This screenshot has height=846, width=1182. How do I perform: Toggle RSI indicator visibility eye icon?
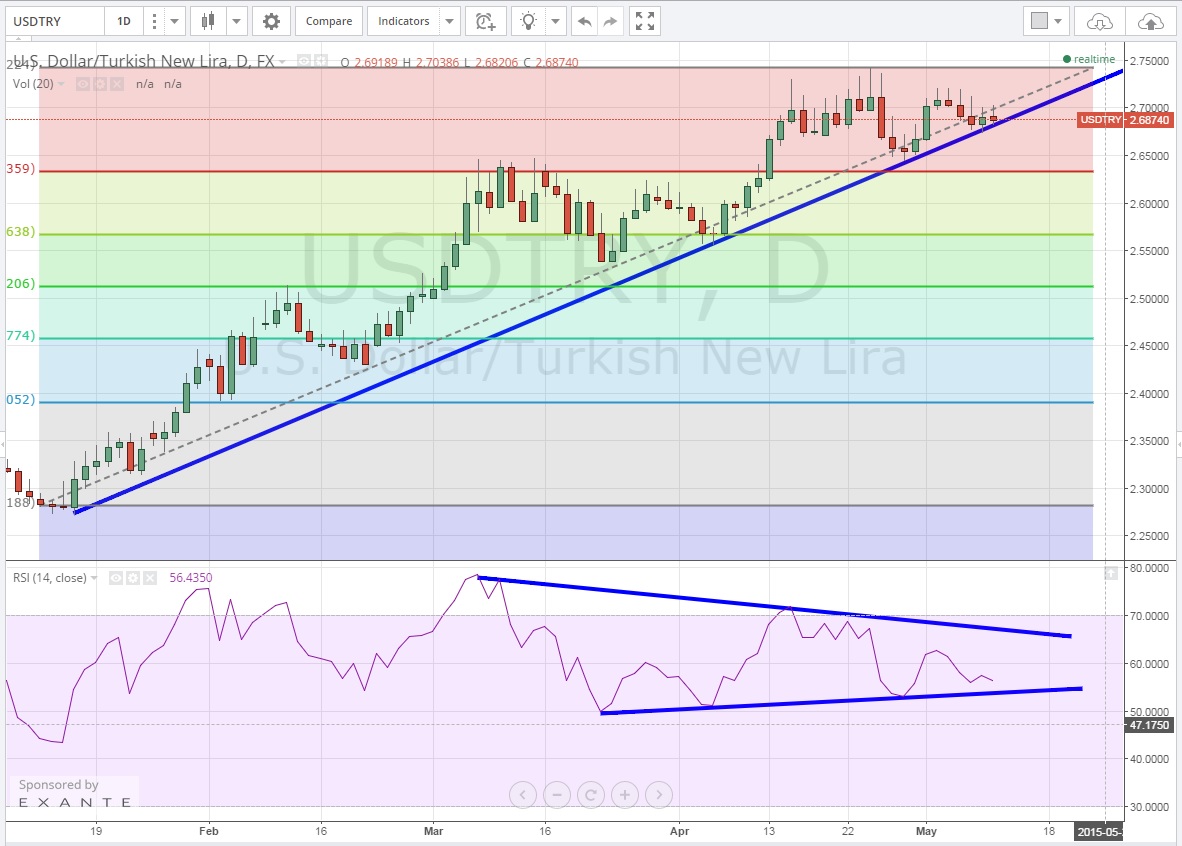click(116, 578)
